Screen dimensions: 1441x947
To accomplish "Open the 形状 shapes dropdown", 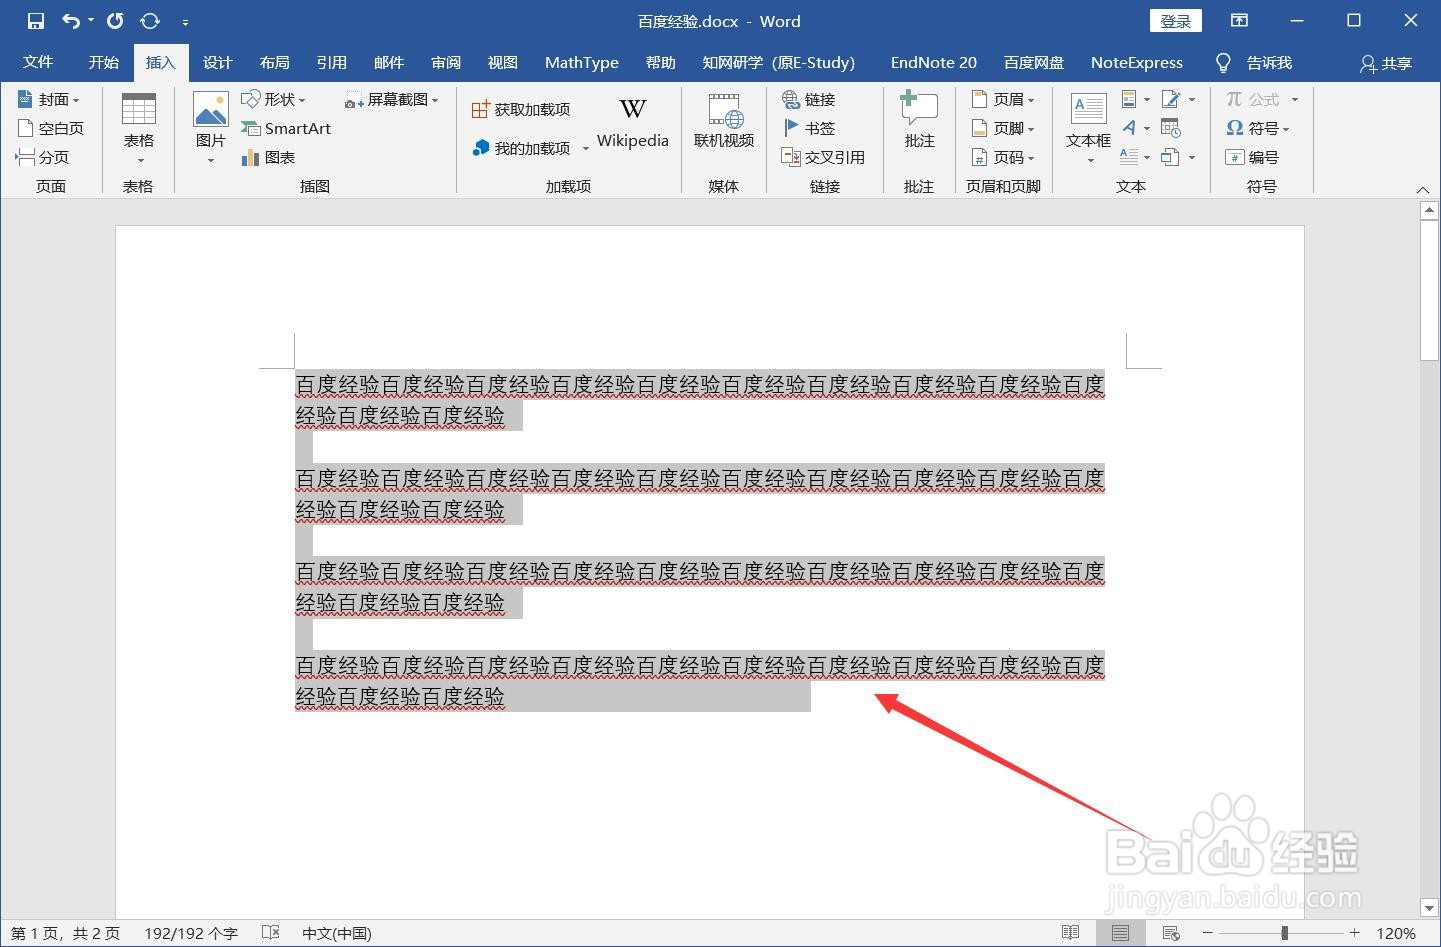I will [x=275, y=99].
